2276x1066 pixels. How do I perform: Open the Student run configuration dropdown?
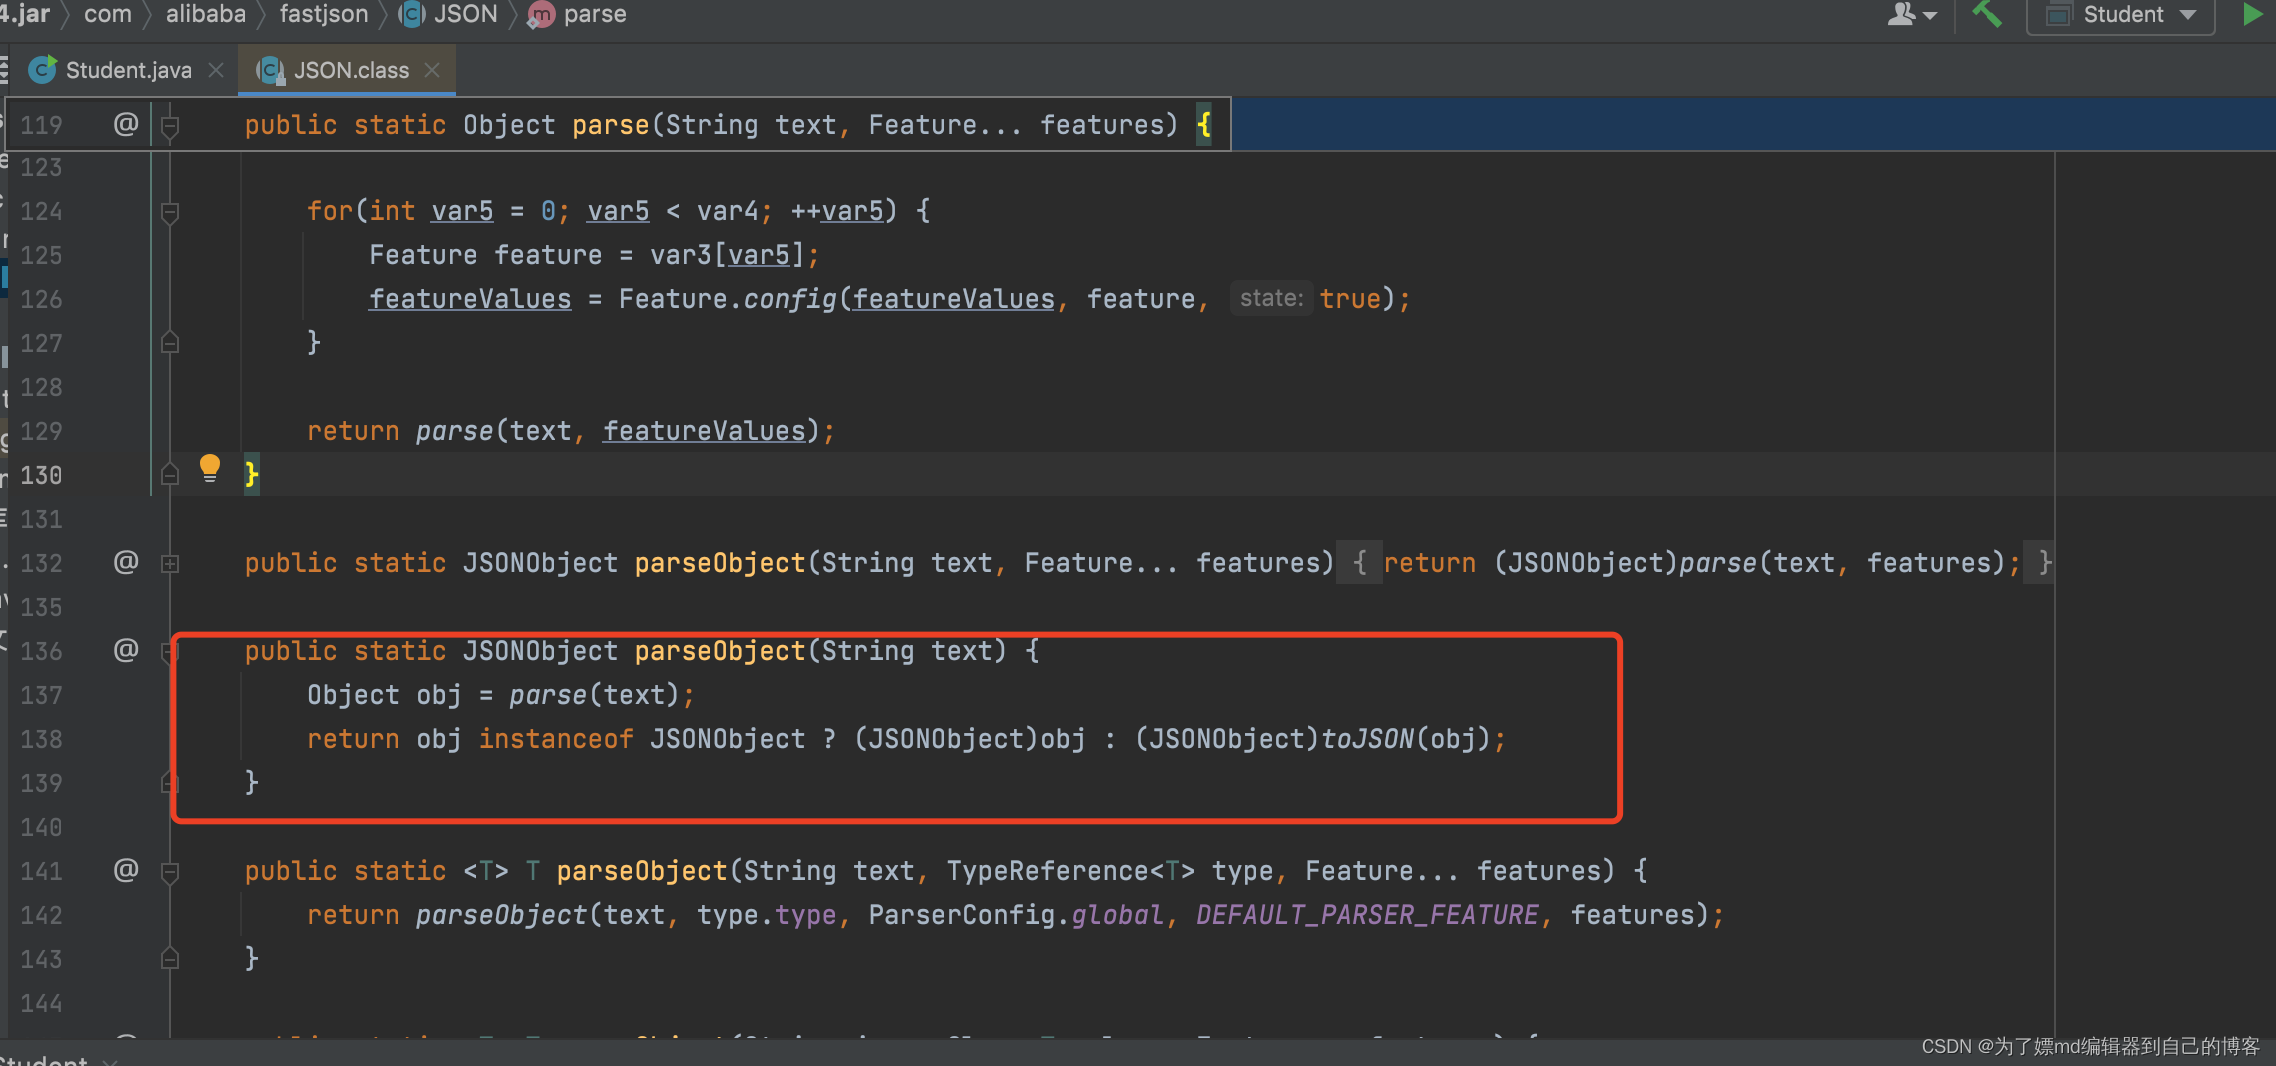click(2120, 15)
